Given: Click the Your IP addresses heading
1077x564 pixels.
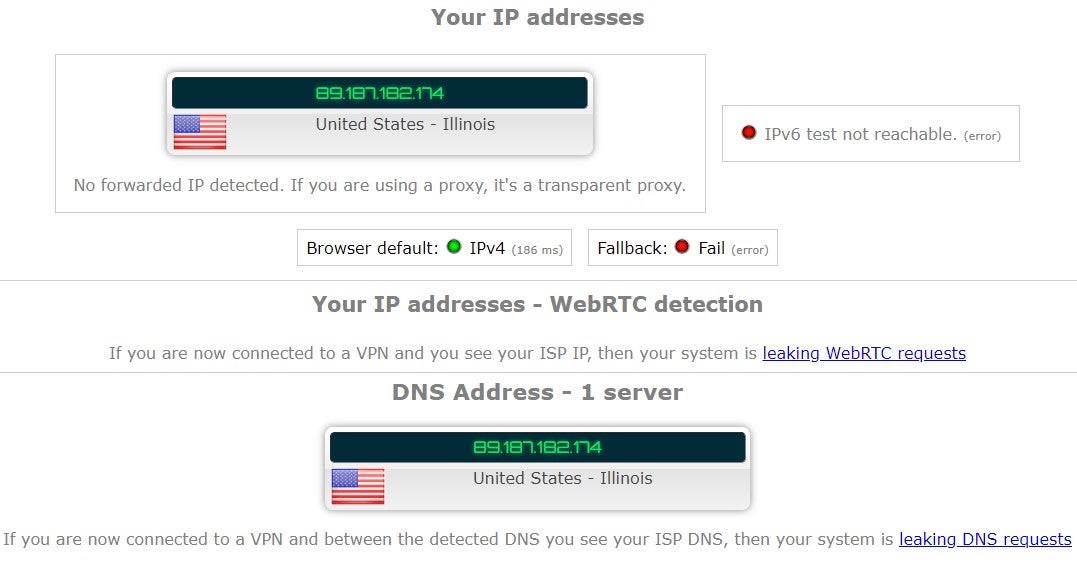Looking at the screenshot, I should pyautogui.click(x=538, y=17).
